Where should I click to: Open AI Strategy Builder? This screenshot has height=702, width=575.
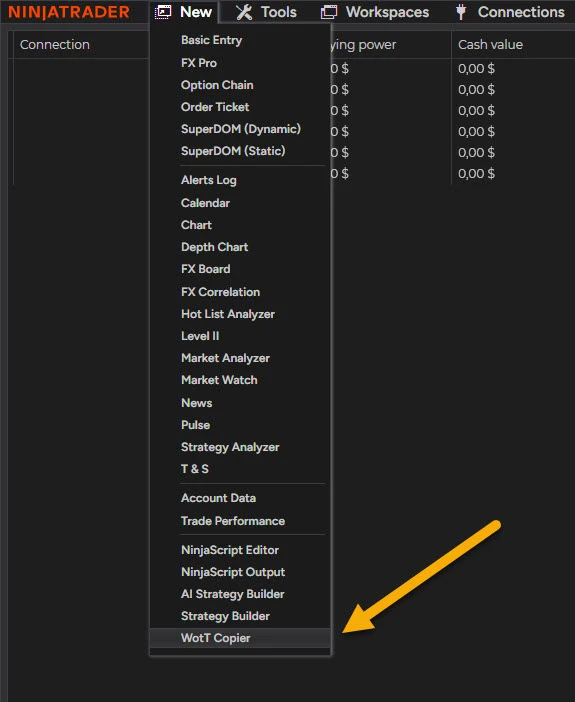tap(233, 594)
